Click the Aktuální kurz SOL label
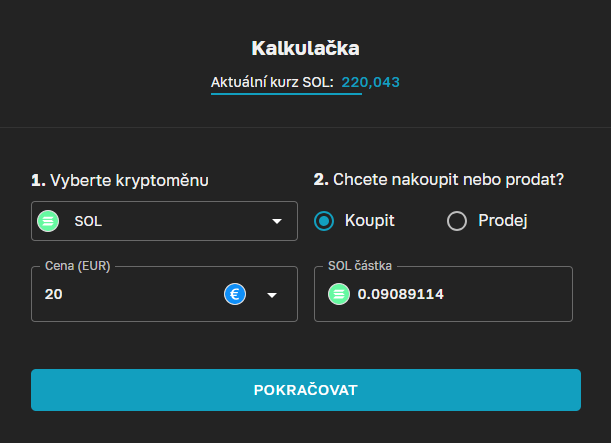The height and width of the screenshot is (443, 611). (272, 82)
